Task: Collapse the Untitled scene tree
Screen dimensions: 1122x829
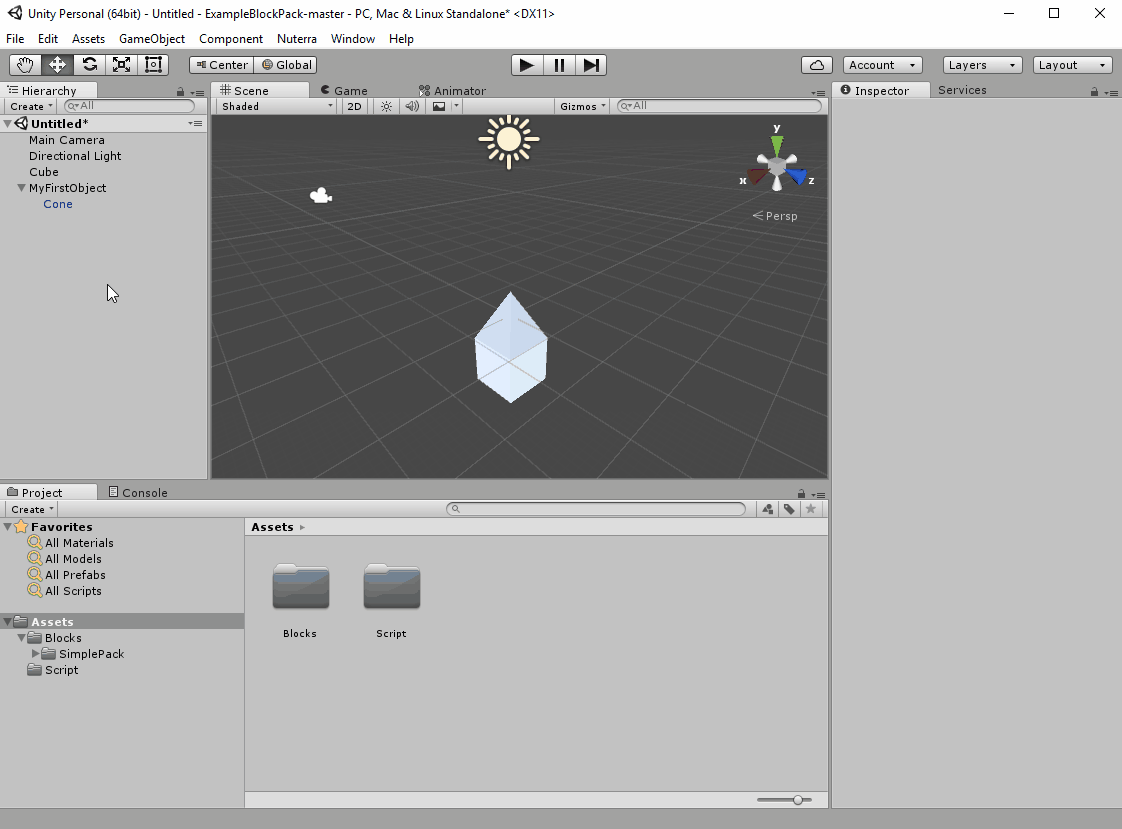Action: 7,124
